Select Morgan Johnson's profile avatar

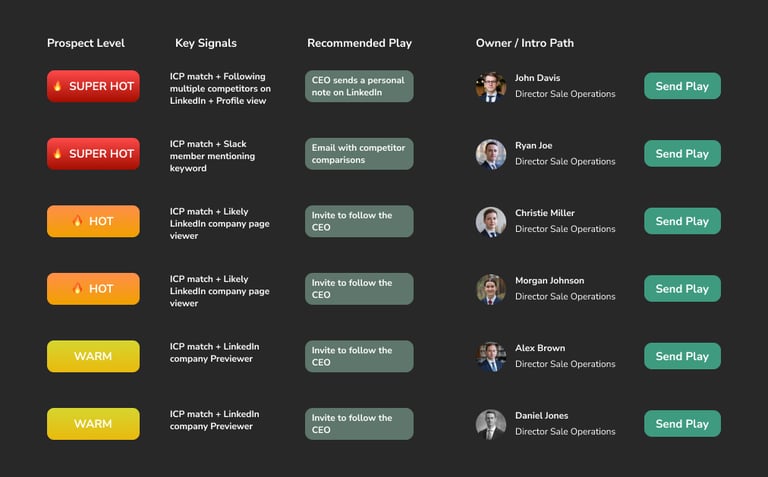[x=491, y=289]
